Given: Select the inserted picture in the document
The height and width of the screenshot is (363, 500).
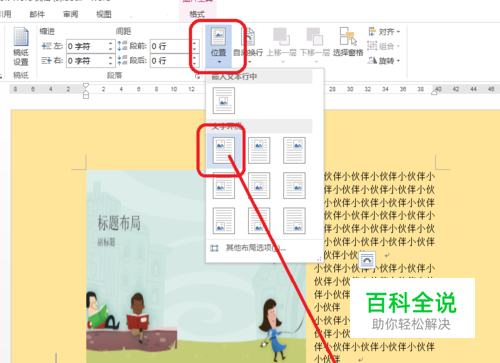Looking at the screenshot, I should coord(196,267).
